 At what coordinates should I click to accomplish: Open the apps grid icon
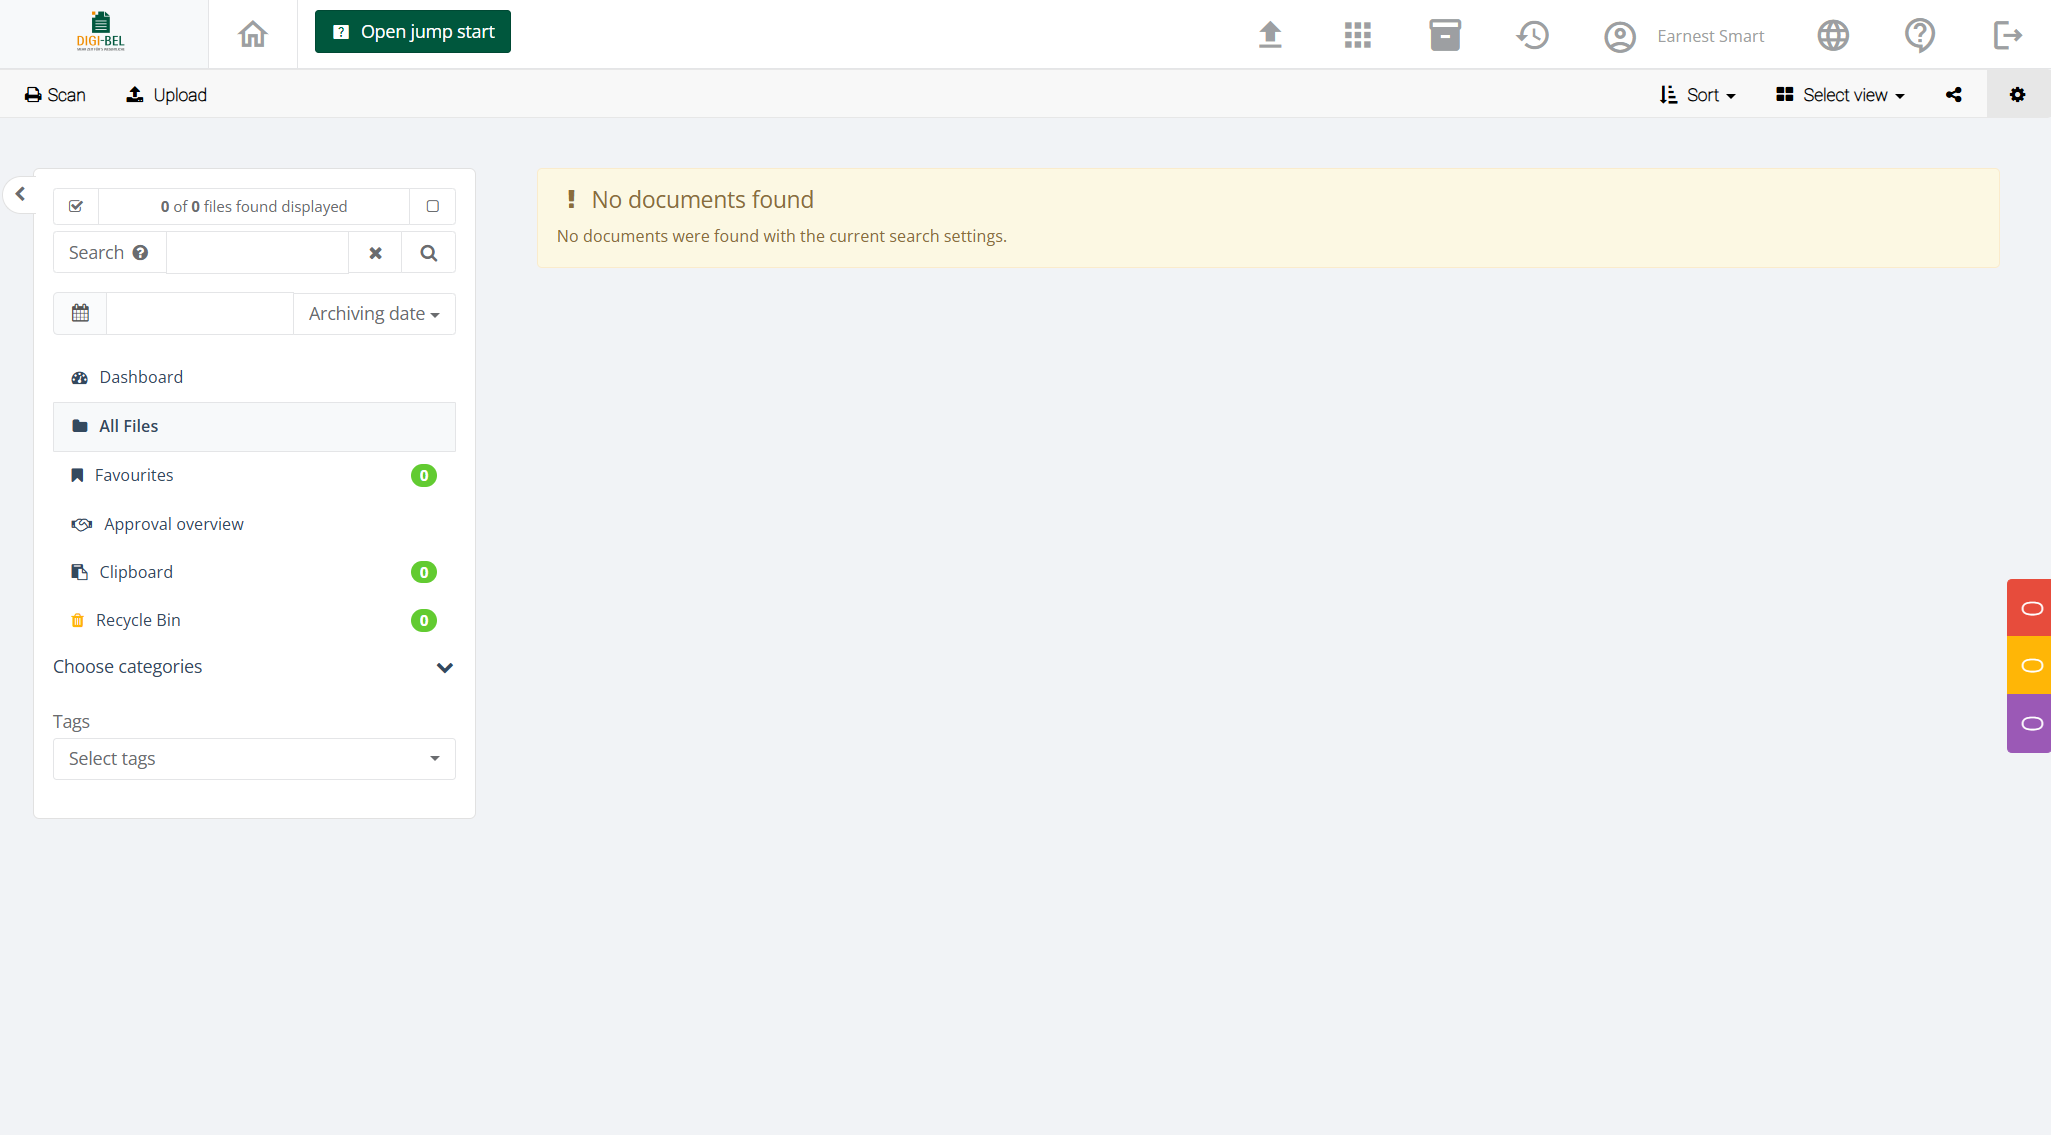[1357, 35]
